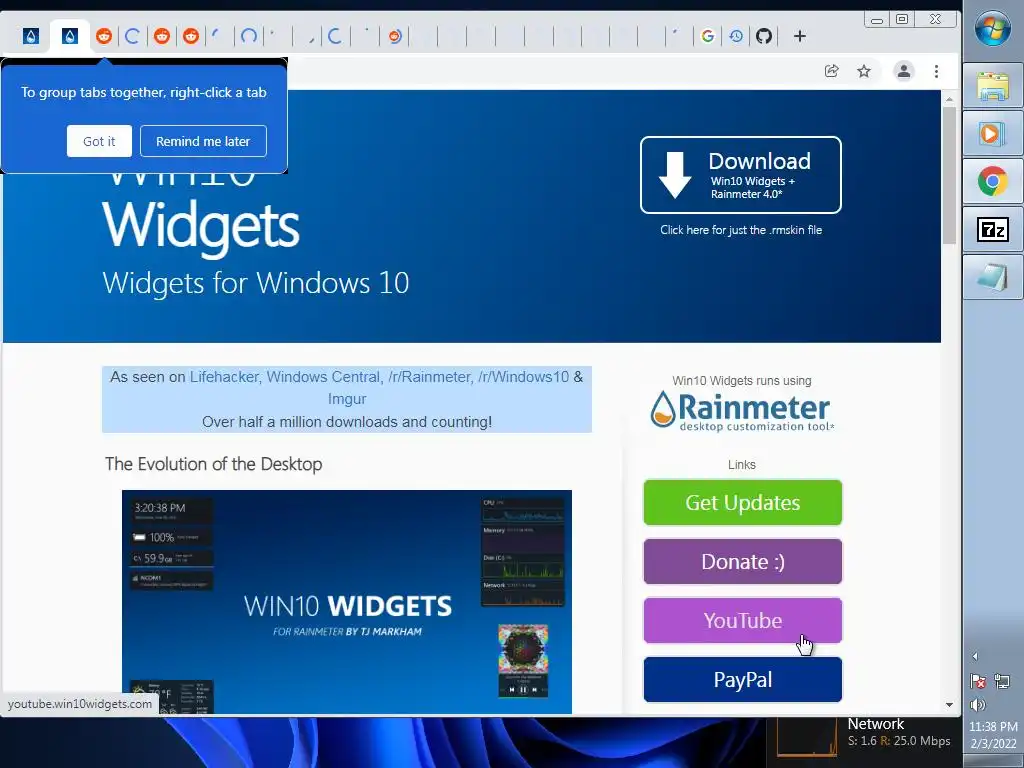
Task: Open the /r/Rainmeter link
Action: (429, 377)
